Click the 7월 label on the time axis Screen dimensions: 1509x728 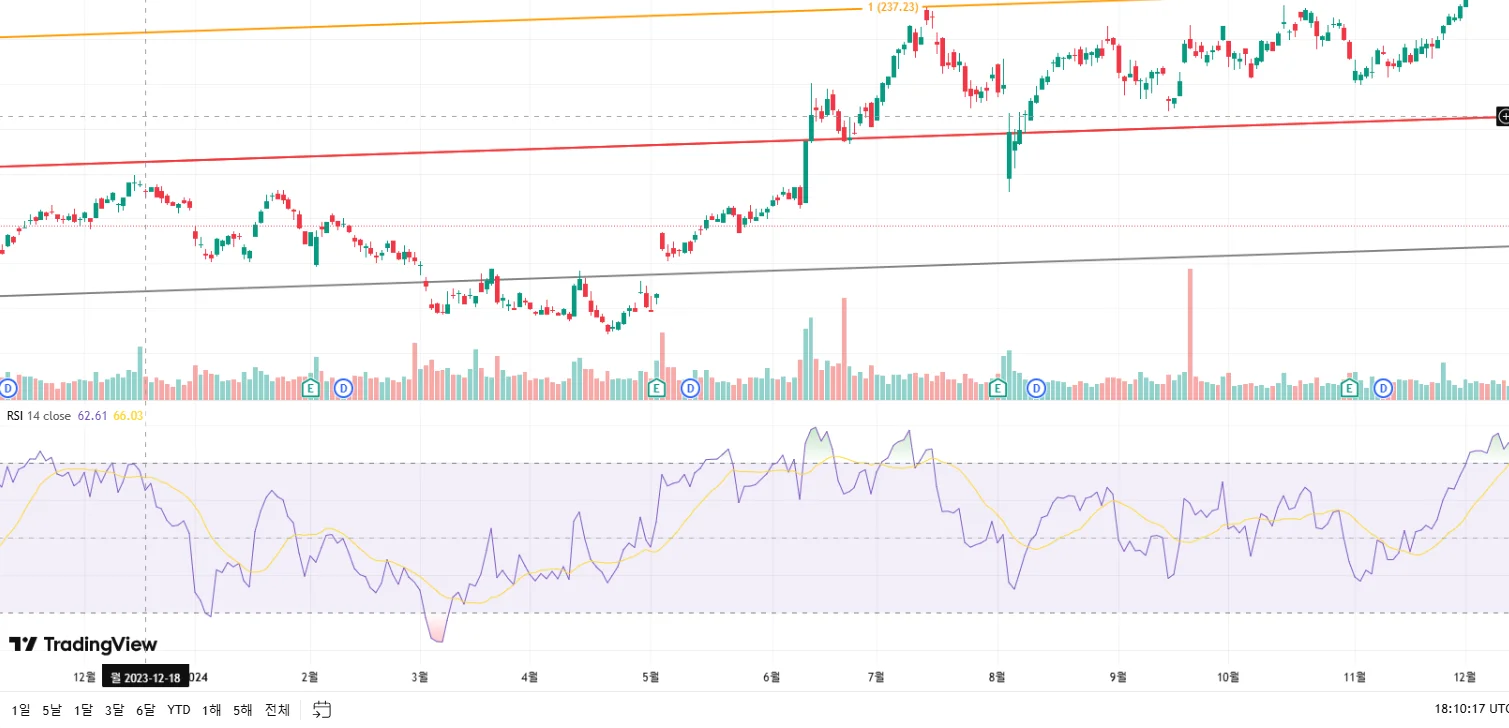(877, 677)
